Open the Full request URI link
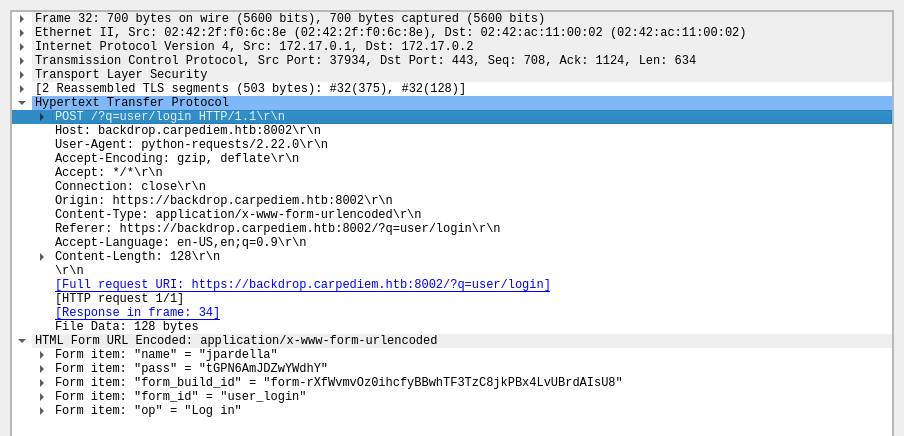 302,285
